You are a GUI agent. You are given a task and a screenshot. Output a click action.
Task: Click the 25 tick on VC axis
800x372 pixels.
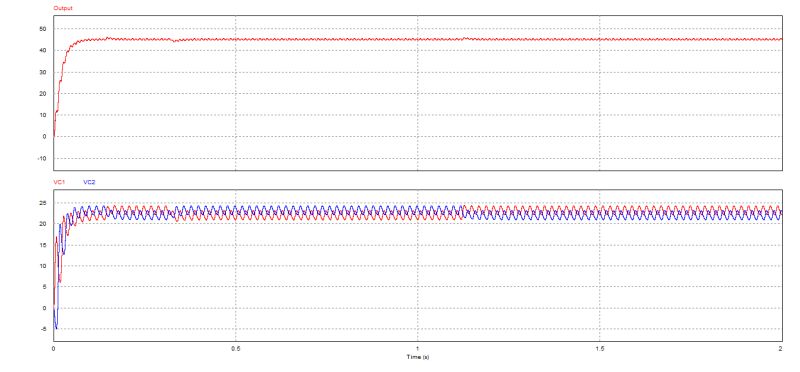(x=43, y=203)
